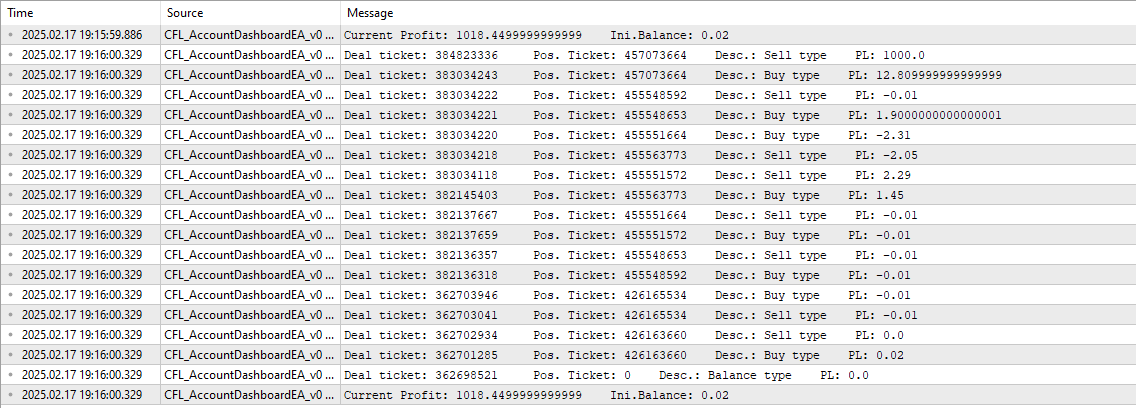Screen dimensions: 1136x408
Task: Select log row for deal ticket 382145403
Action: 568,195
